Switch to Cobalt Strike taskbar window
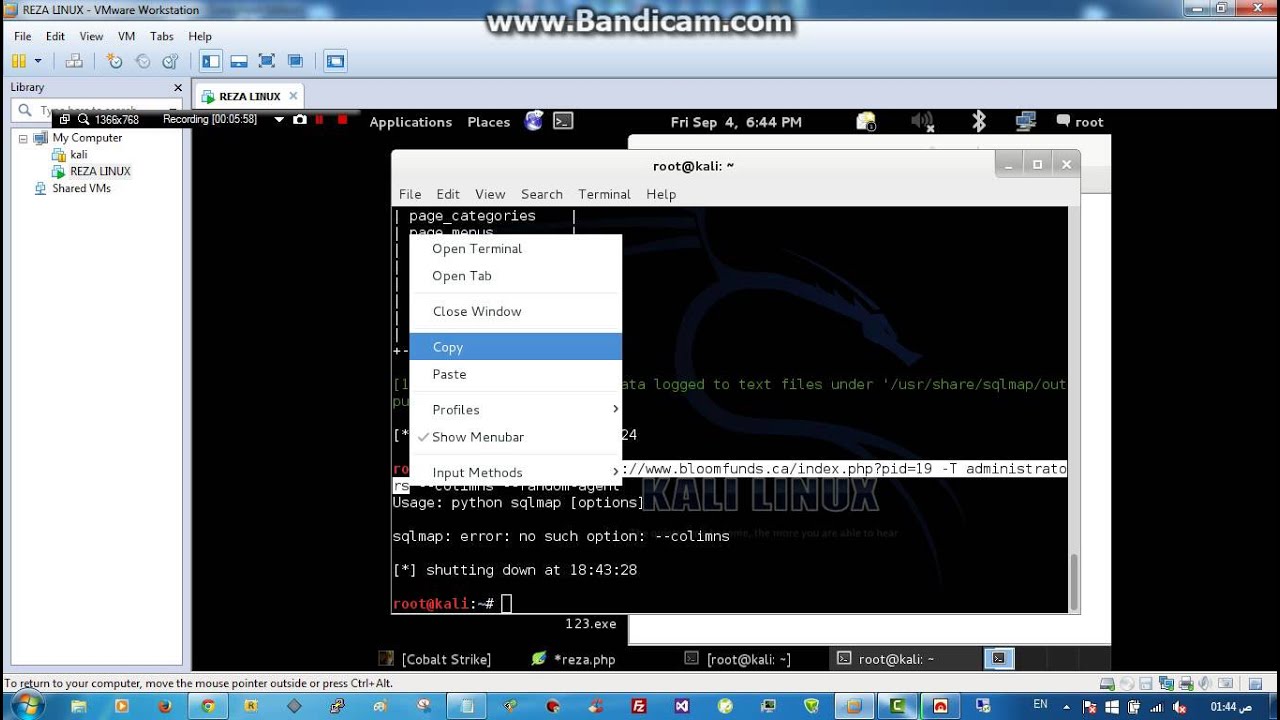 (x=435, y=659)
